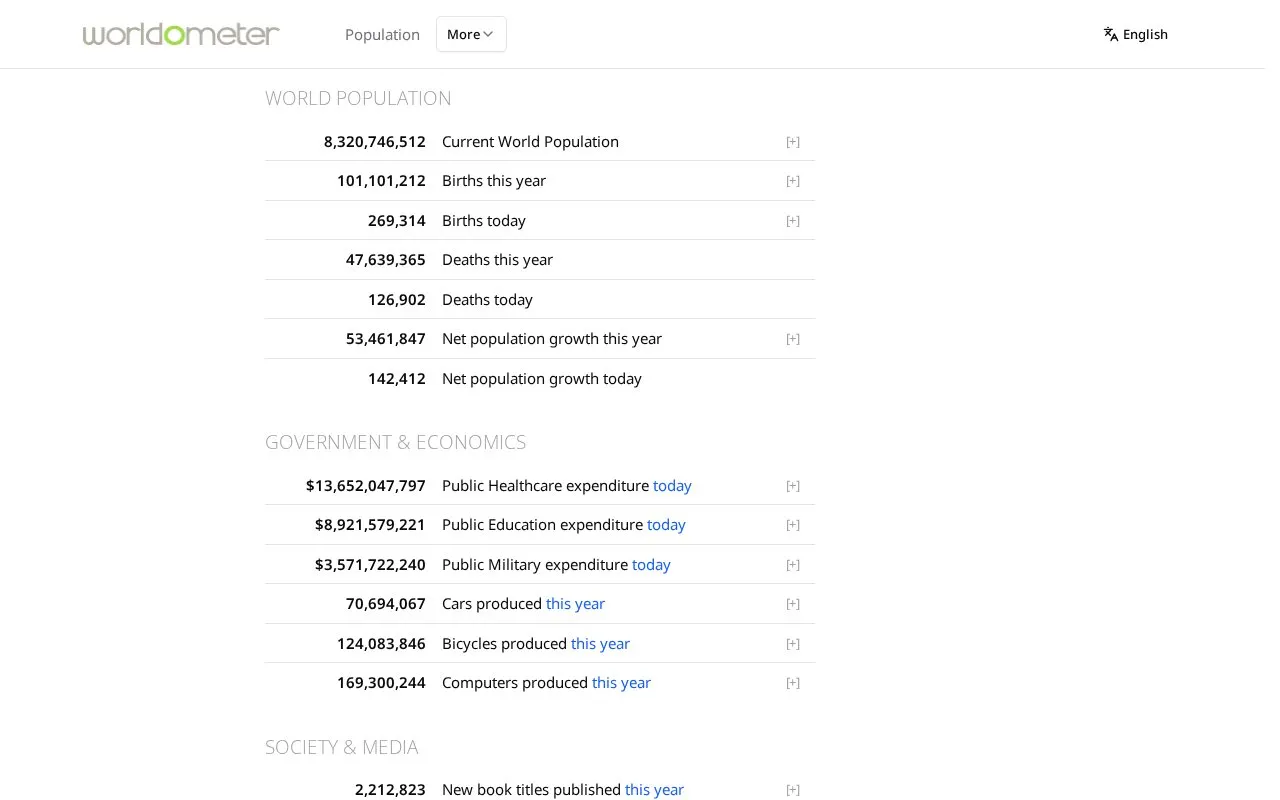This screenshot has width=1280, height=800.
Task: Choose the English language selector
Action: [1135, 34]
